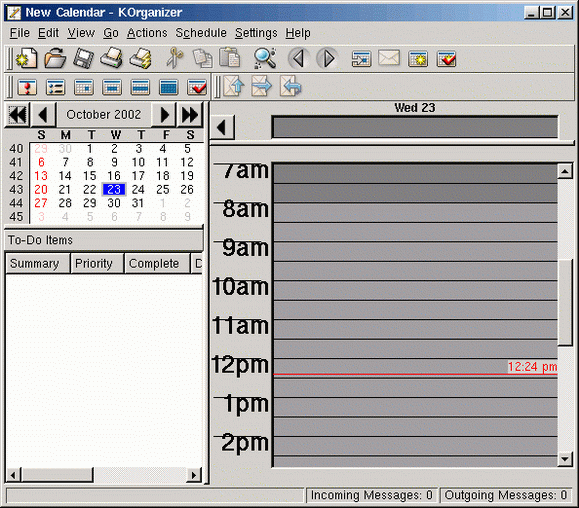
Task: Cut selection with scissors icon
Action: point(174,58)
